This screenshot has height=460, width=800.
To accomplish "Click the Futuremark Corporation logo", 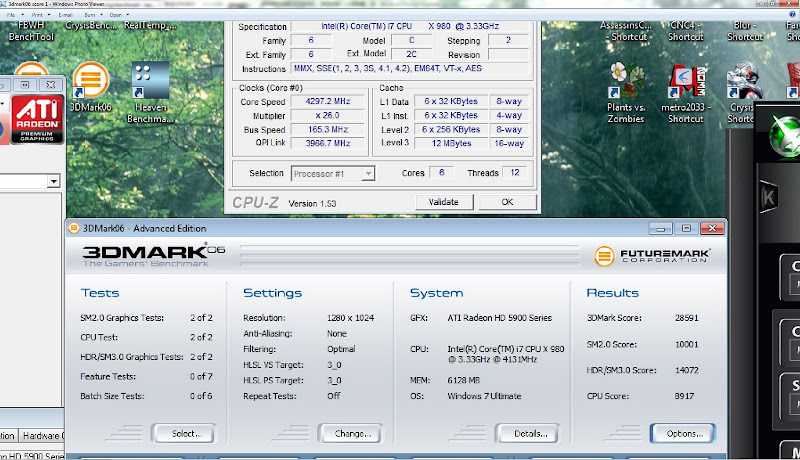I will pos(658,256).
